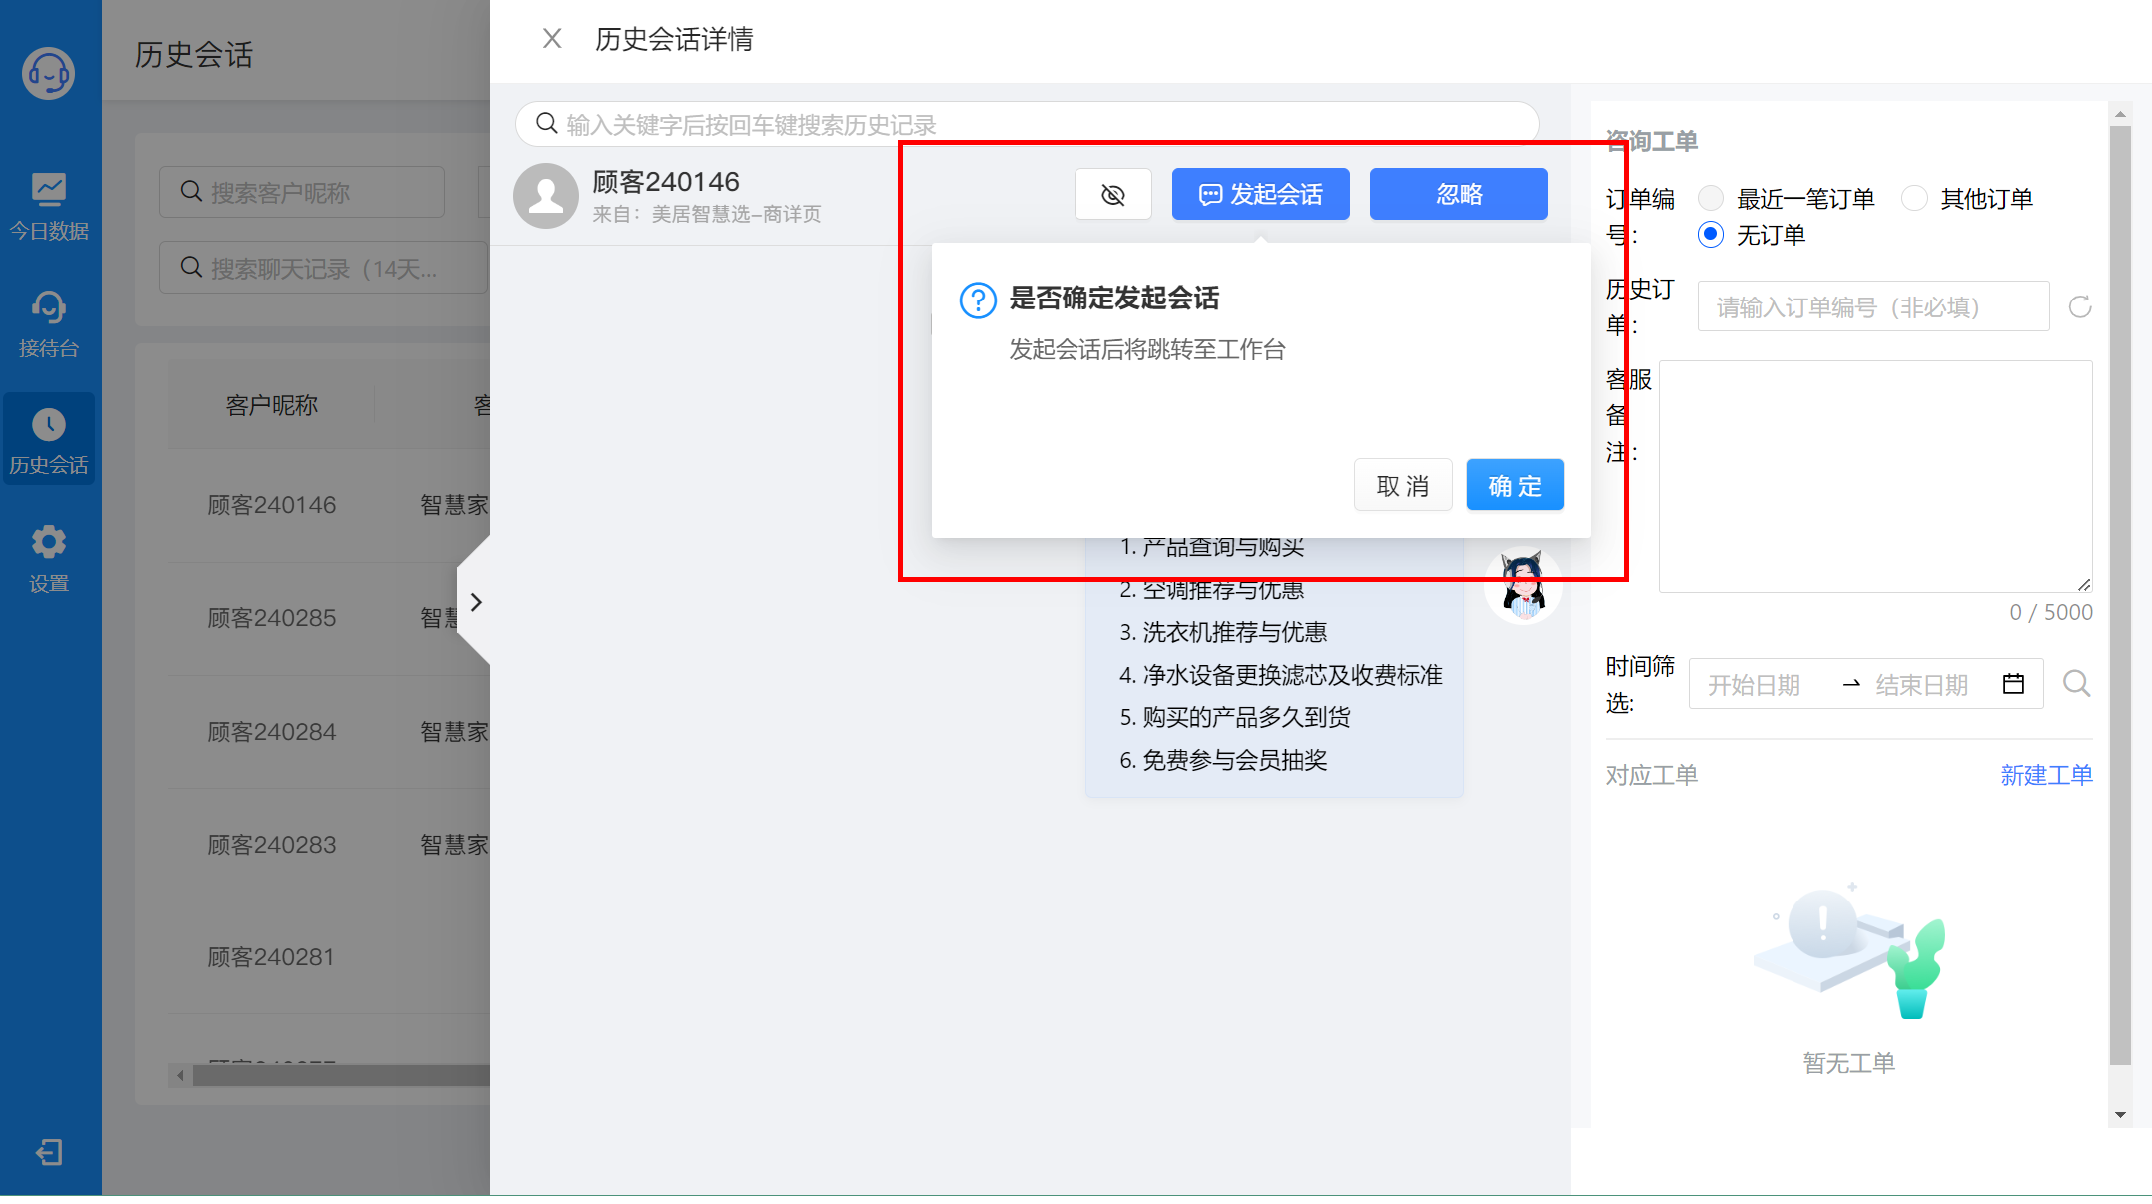
Task: Click the 客户昵称 column header
Action: tap(271, 405)
